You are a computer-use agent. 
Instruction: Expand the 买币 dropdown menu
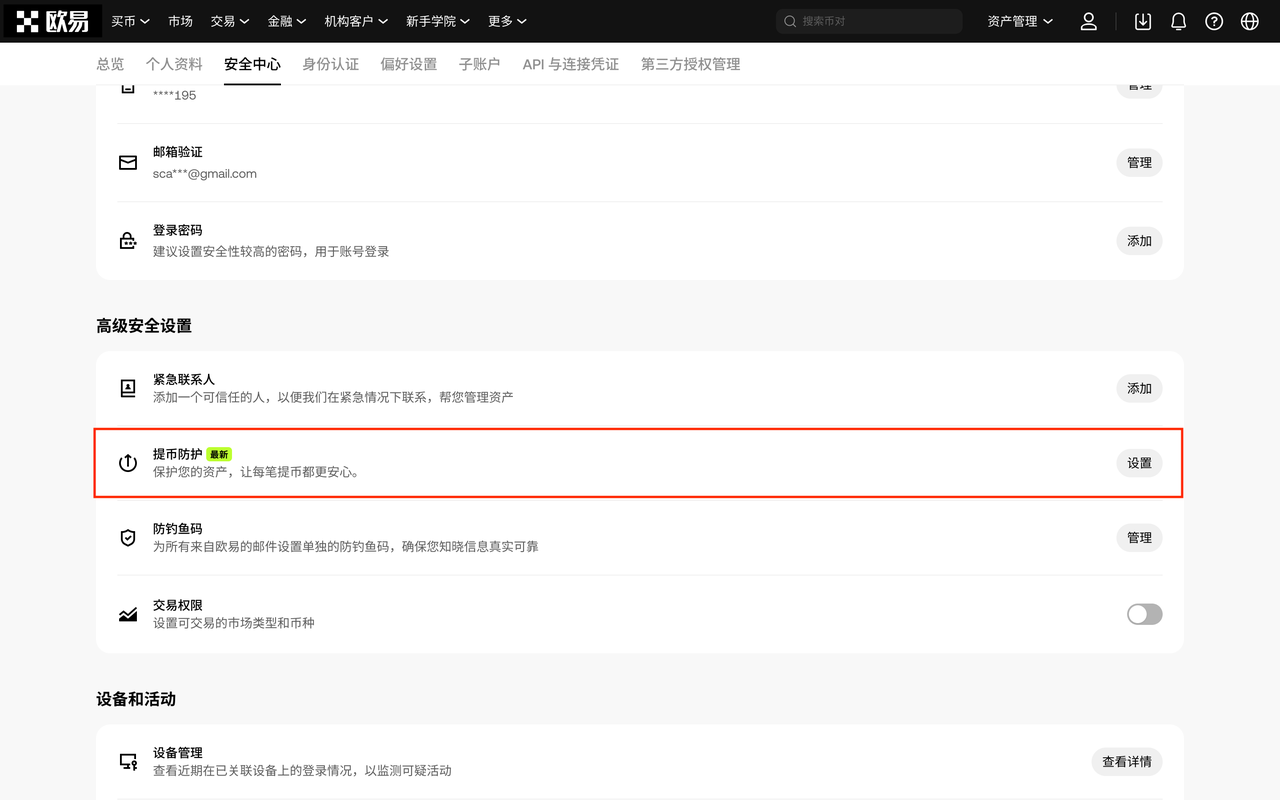130,21
